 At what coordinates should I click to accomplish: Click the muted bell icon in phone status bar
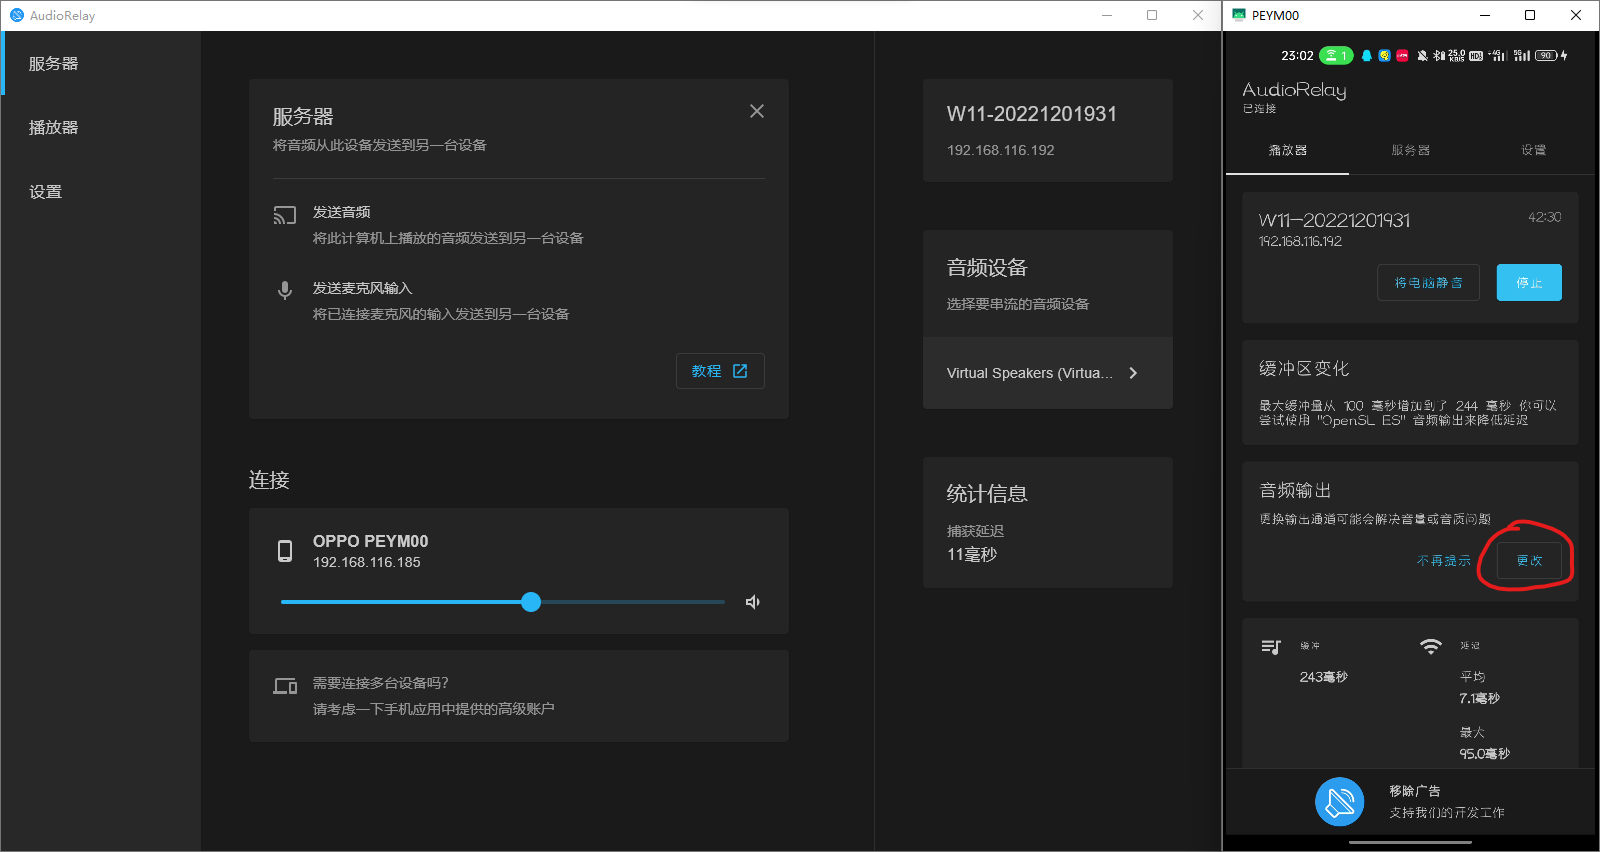[x=1422, y=56]
